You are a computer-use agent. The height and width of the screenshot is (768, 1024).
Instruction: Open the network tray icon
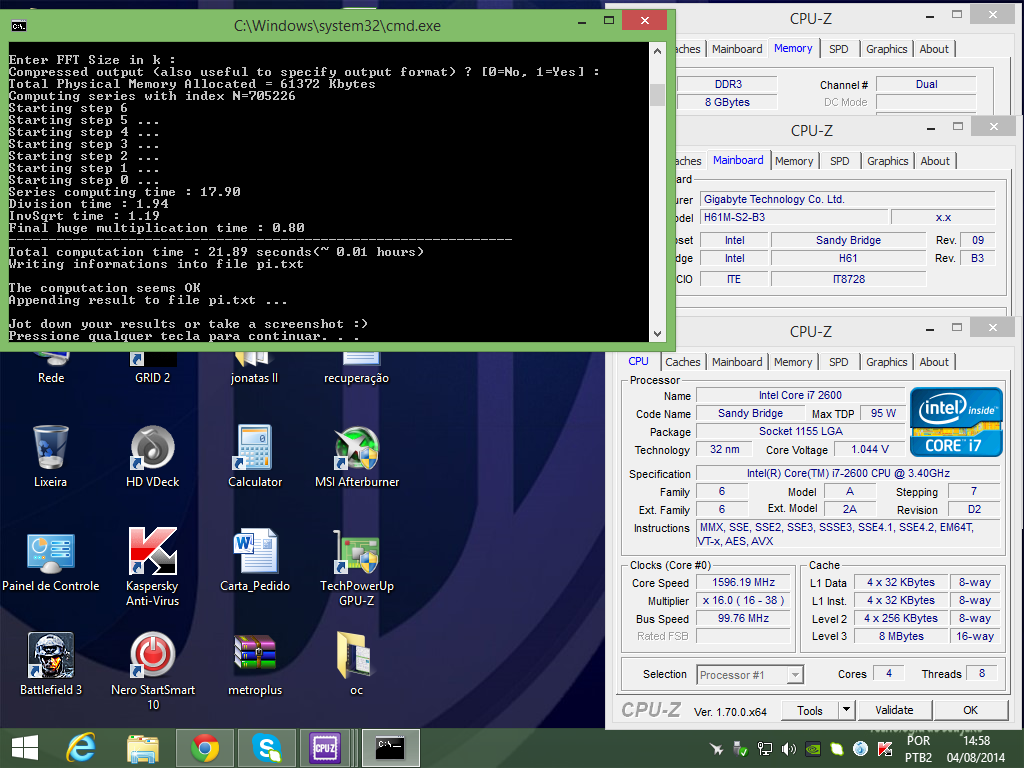[765, 749]
